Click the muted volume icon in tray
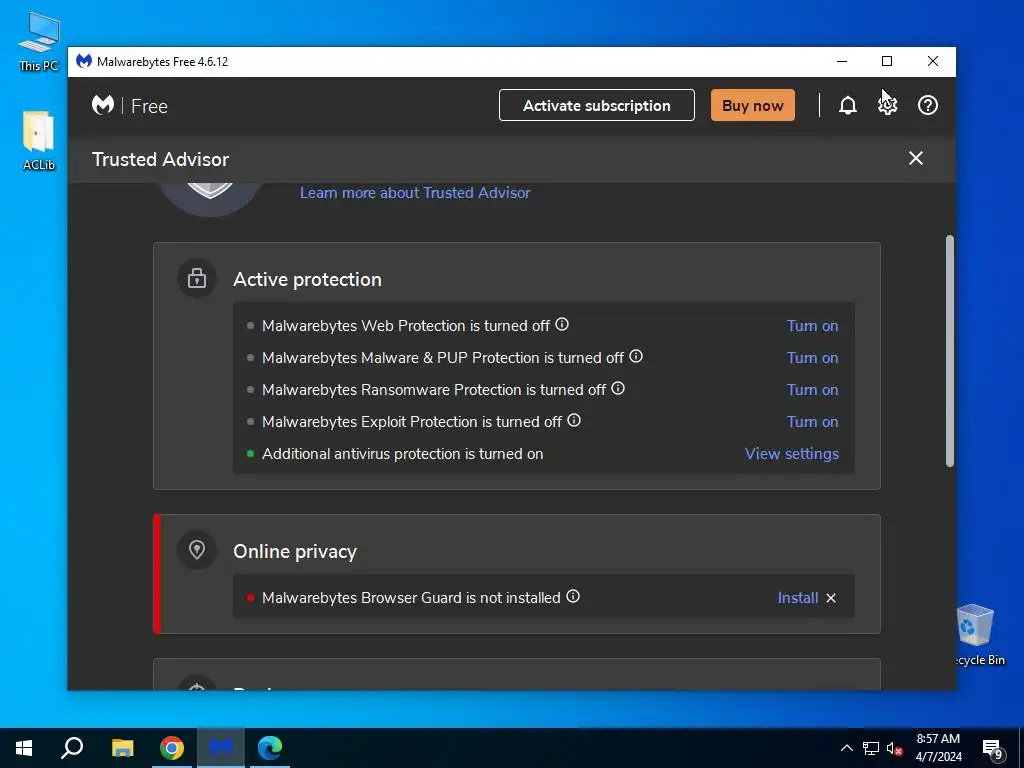The width and height of the screenshot is (1024, 768). coord(895,748)
